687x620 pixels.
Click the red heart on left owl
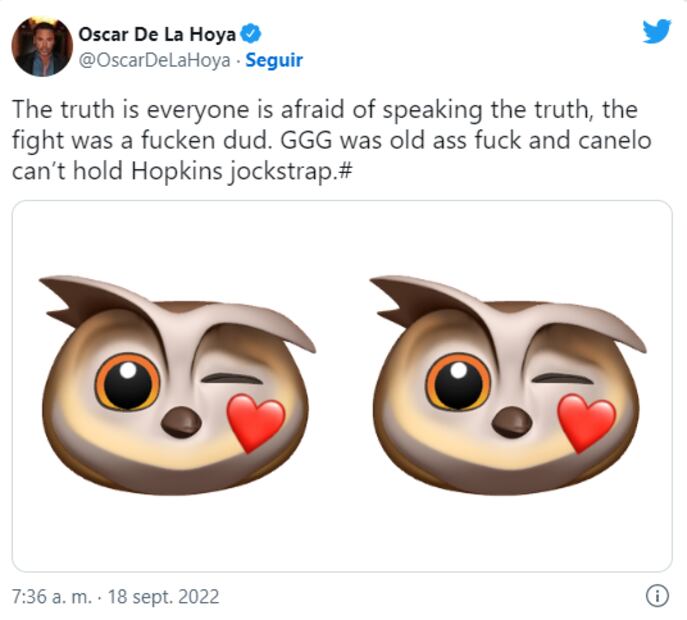point(256,421)
